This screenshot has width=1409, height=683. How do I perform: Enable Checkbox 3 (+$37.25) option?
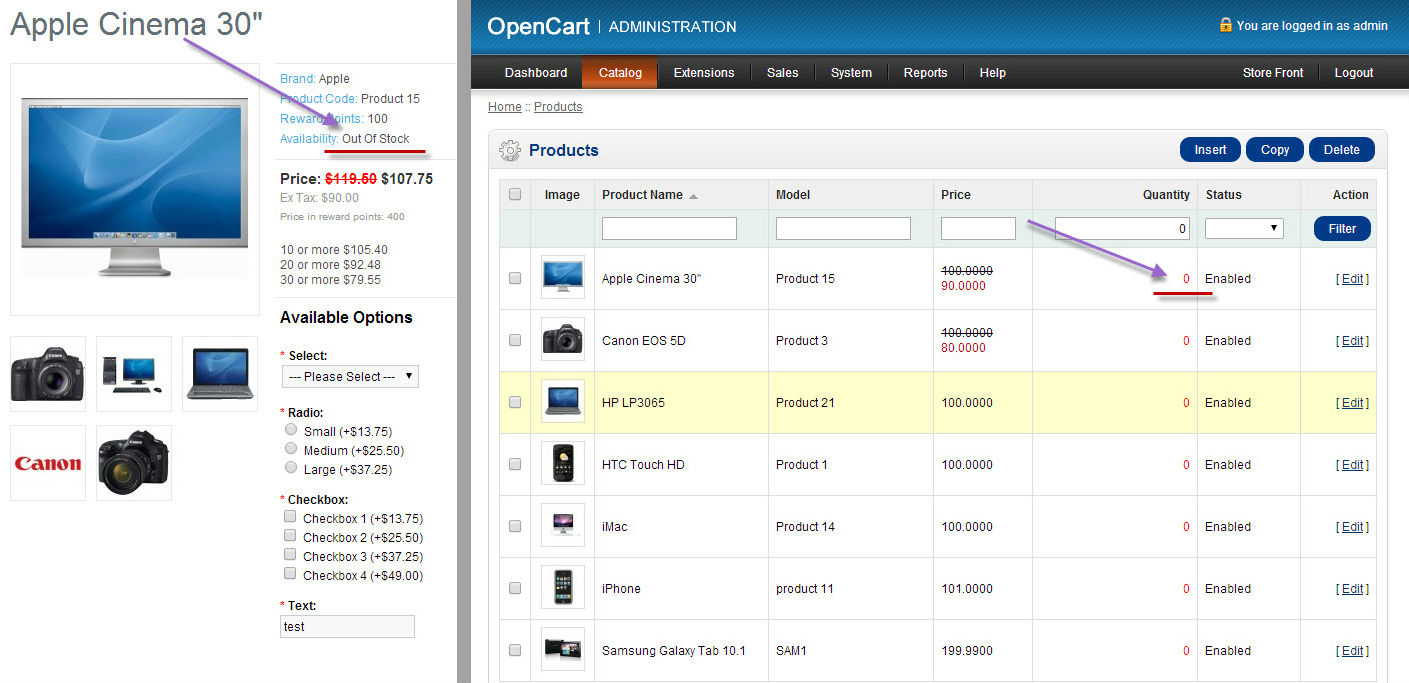(x=290, y=555)
